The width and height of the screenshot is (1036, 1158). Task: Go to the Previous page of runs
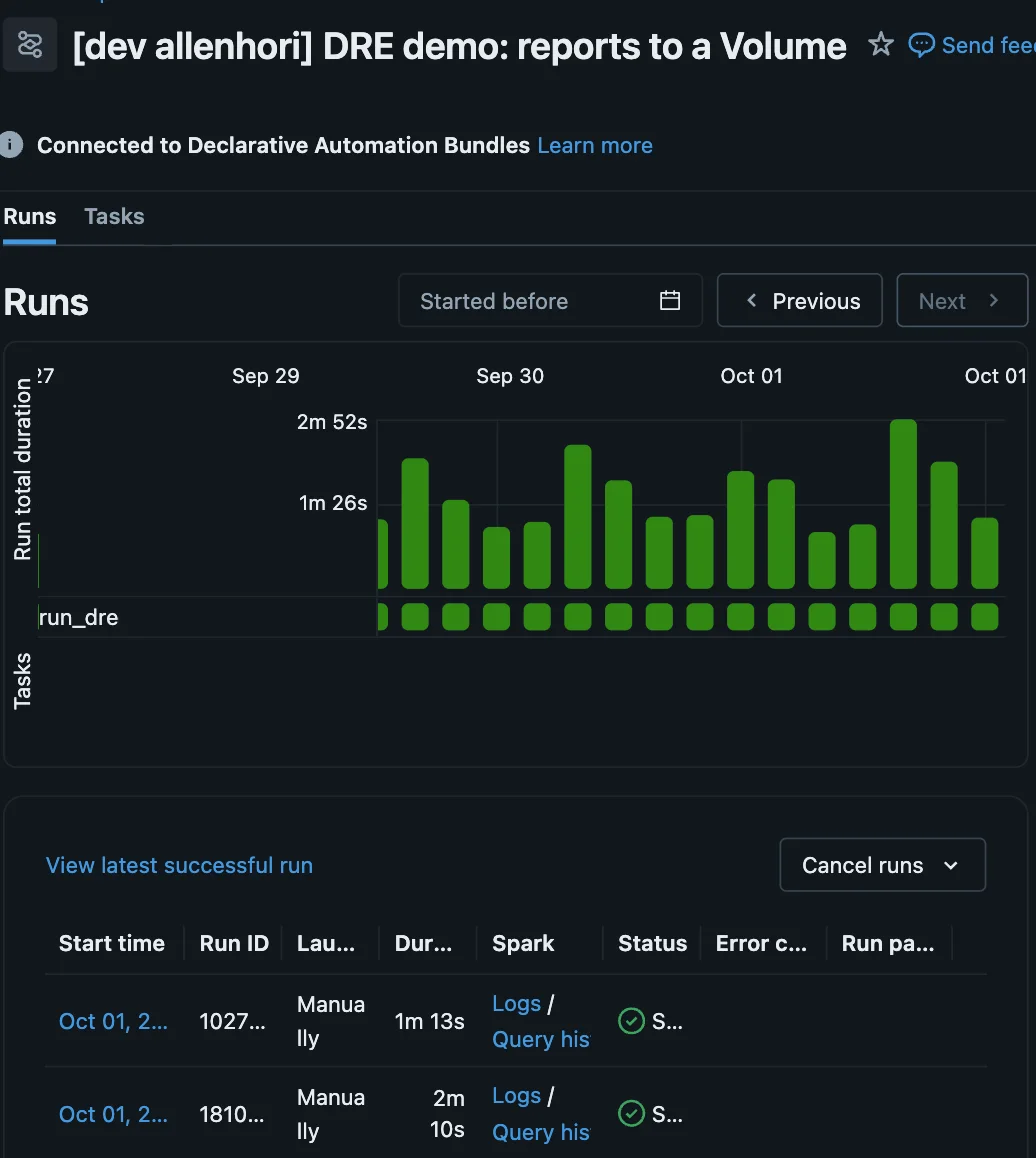pos(800,301)
